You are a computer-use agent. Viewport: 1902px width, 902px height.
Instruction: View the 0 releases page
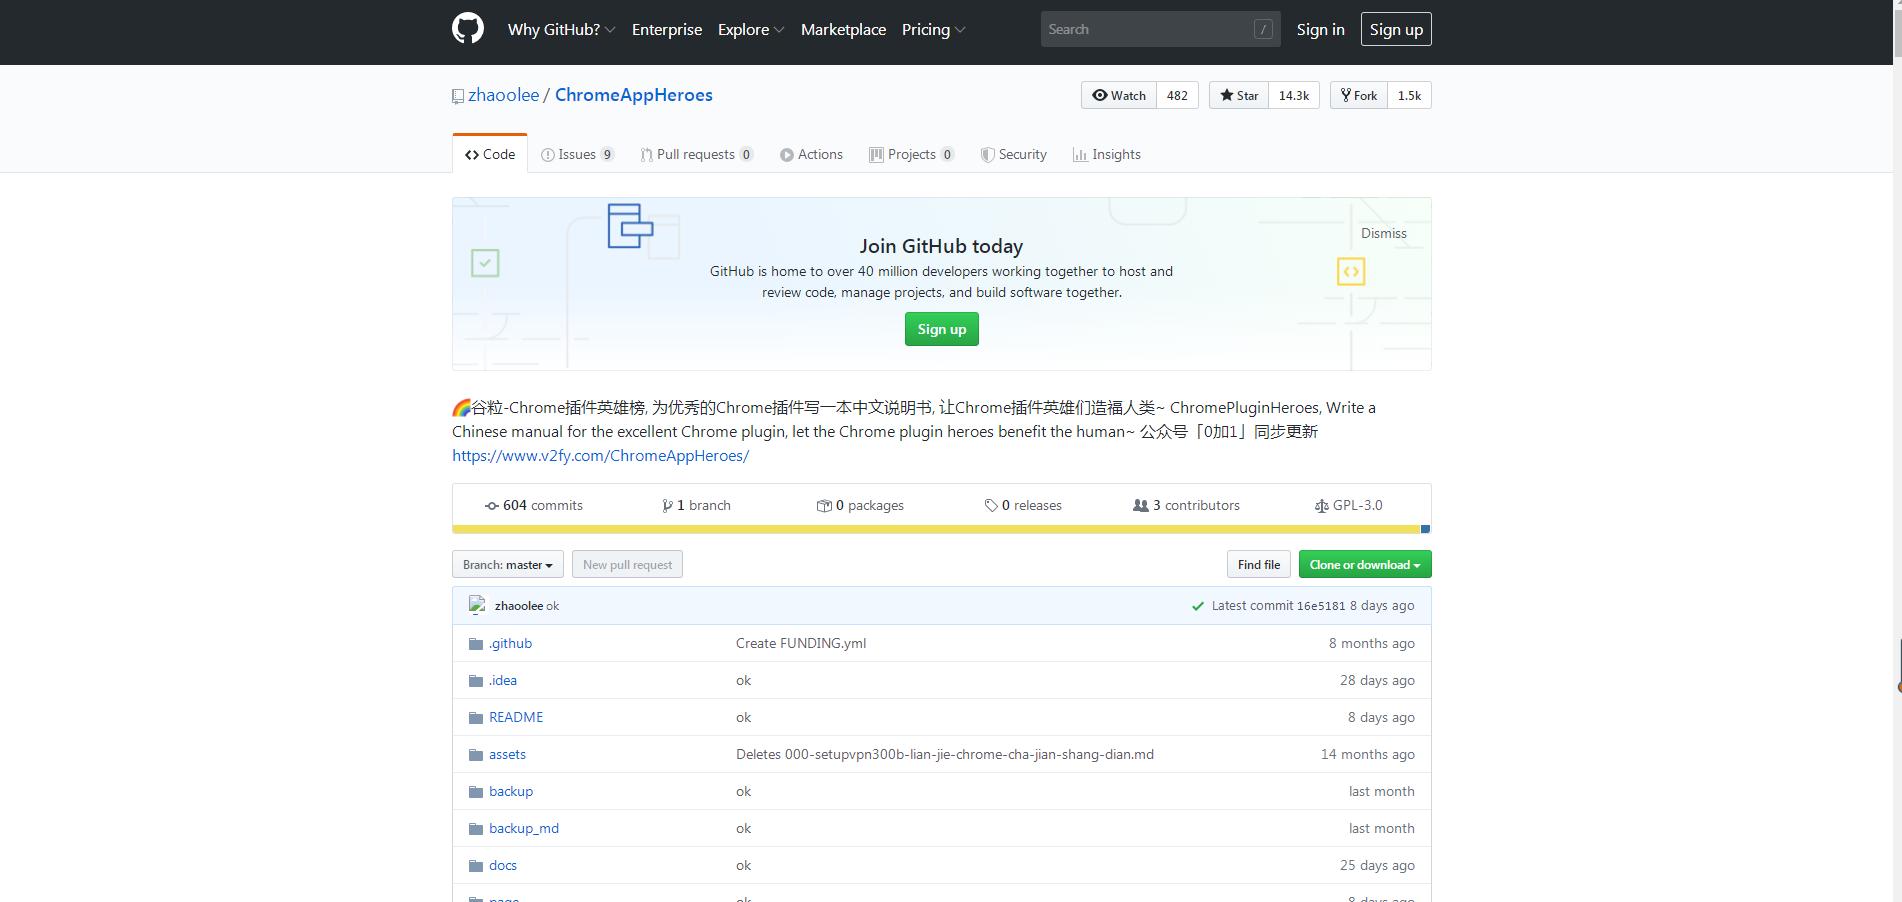(x=1023, y=506)
